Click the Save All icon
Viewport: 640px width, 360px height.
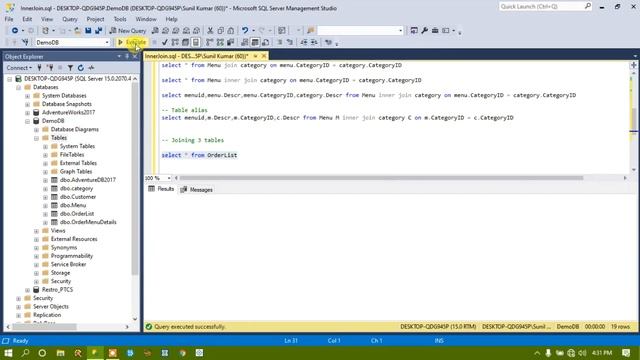[x=98, y=31]
